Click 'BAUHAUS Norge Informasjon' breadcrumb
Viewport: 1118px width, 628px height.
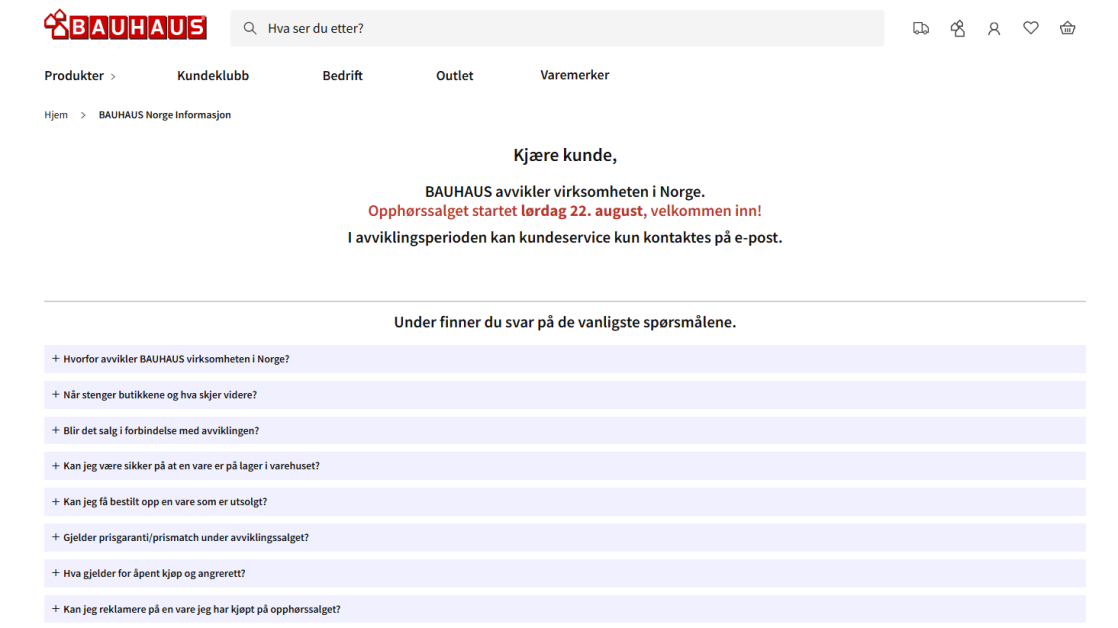click(x=165, y=115)
